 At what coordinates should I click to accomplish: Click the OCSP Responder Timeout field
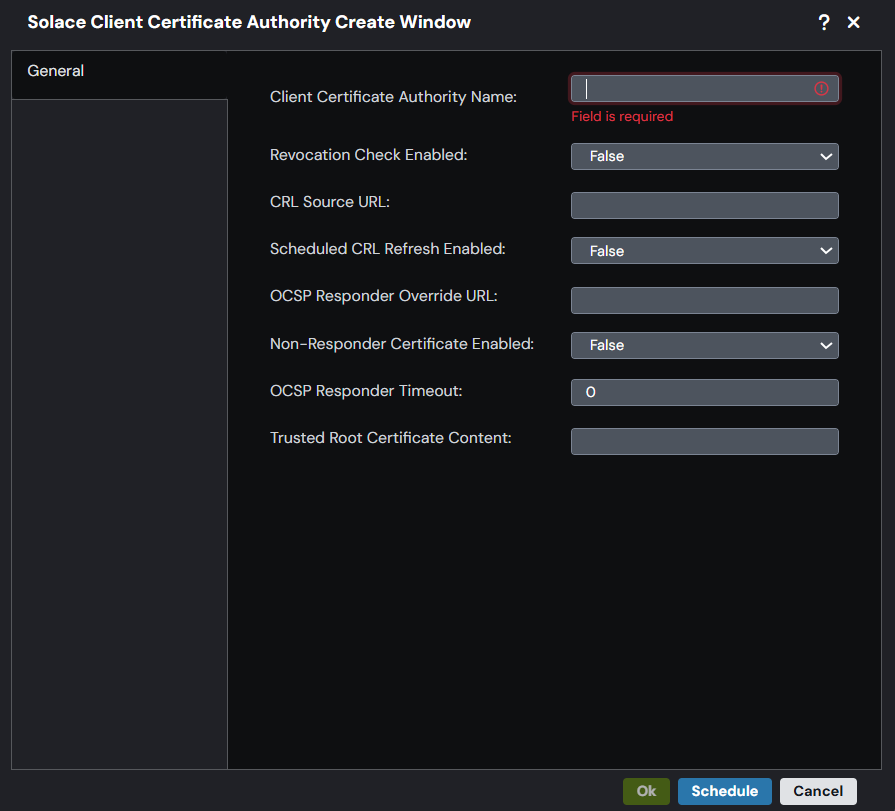point(704,392)
